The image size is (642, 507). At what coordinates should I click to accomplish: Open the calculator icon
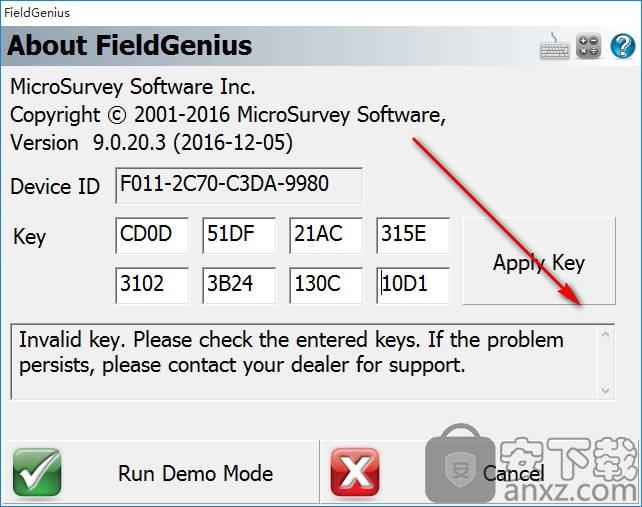coord(588,46)
